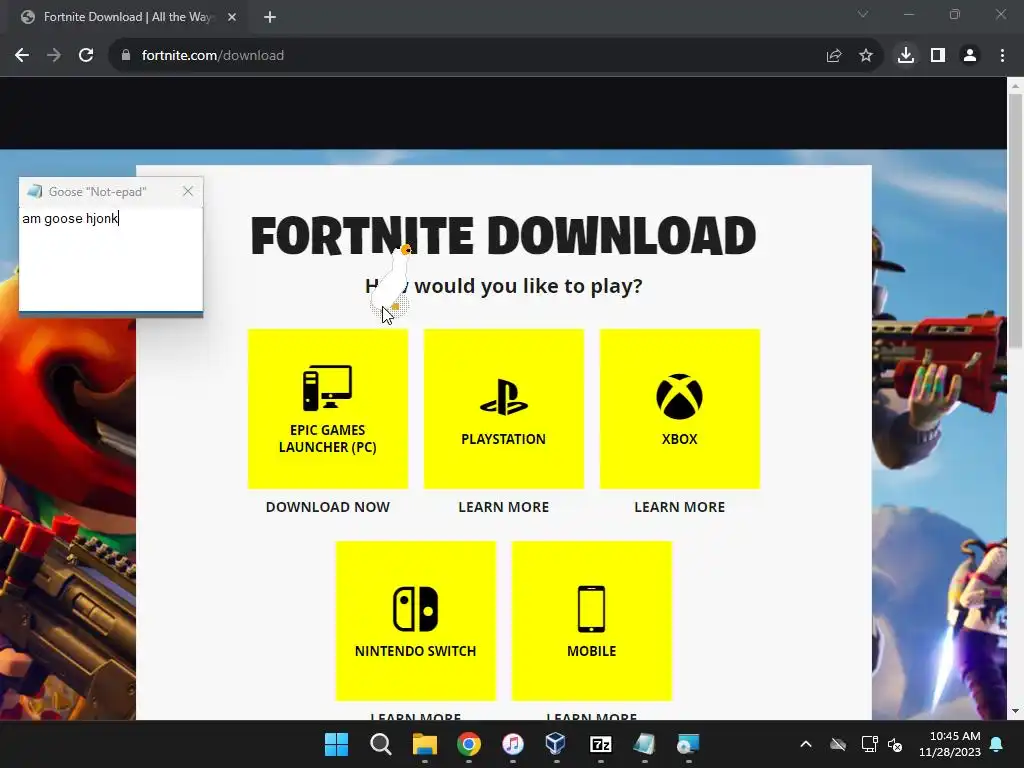Click the network tray icon
This screenshot has width=1024, height=768.
tap(869, 744)
